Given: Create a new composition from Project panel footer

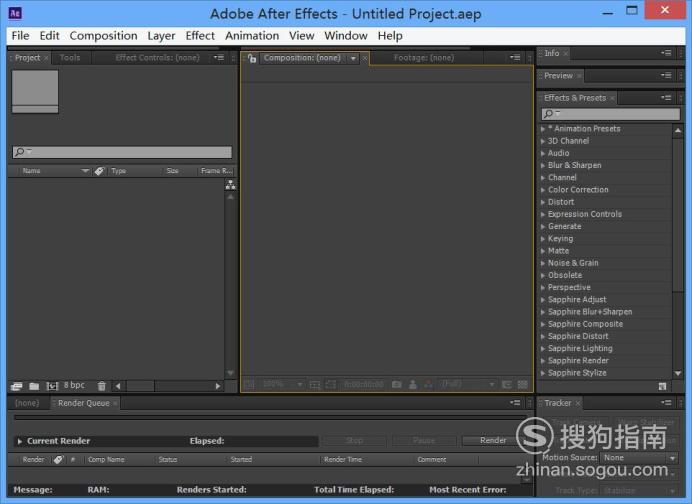Looking at the screenshot, I should tap(53, 386).
